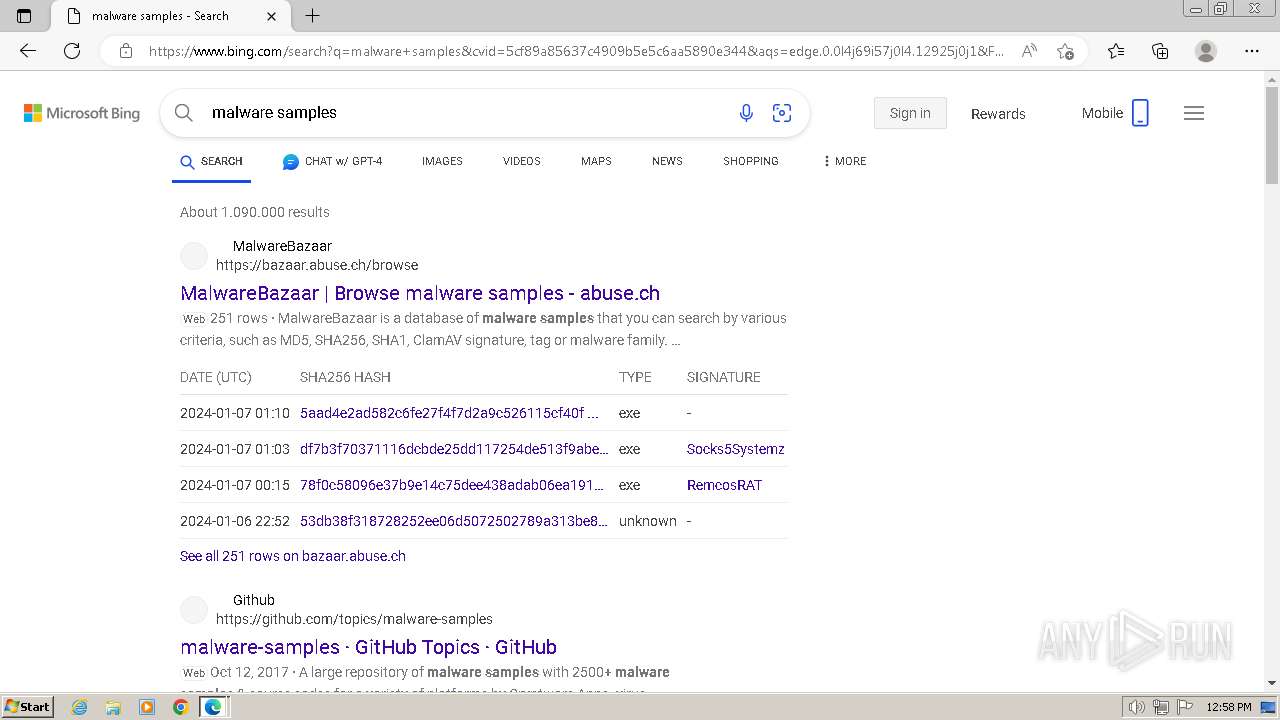Open the clock showing 12:58 PM
The image size is (1280, 720).
click(x=1229, y=707)
